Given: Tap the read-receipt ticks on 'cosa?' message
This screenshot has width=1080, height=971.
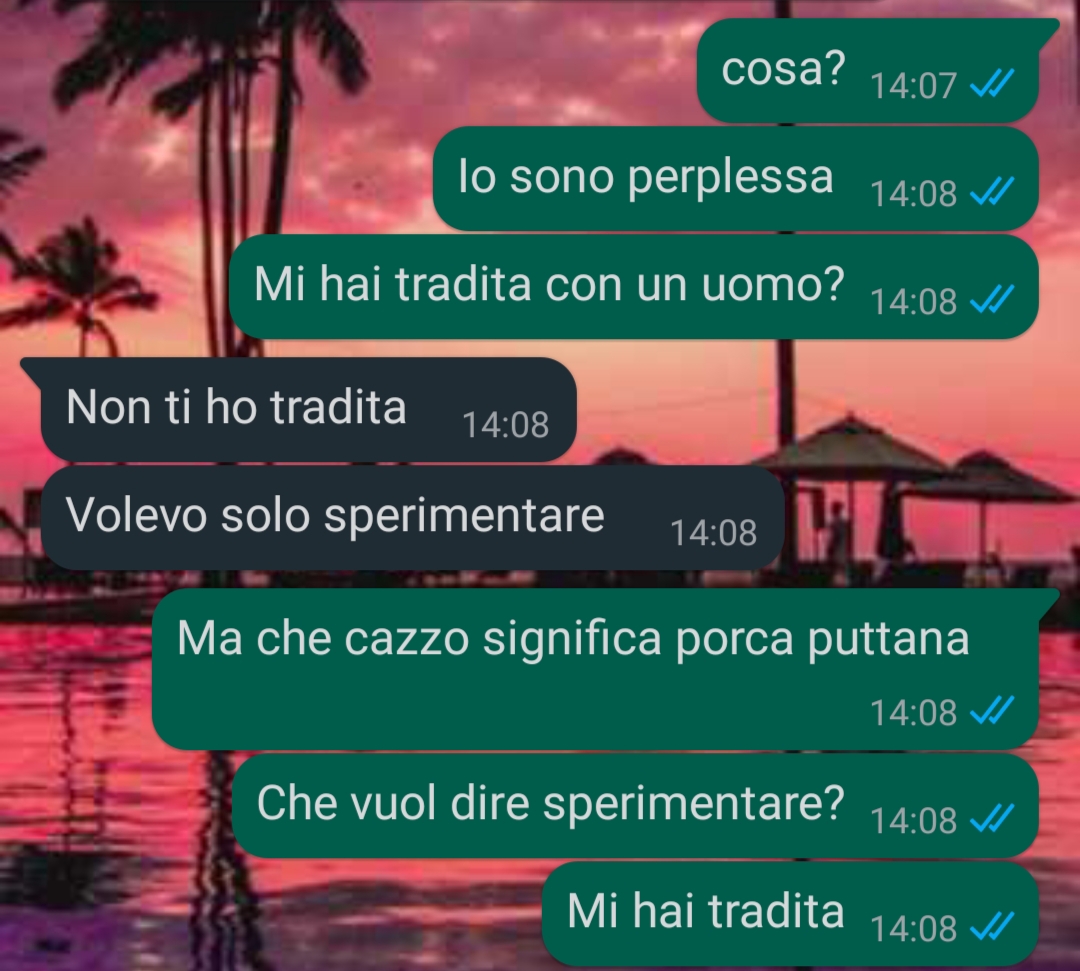Looking at the screenshot, I should (991, 85).
